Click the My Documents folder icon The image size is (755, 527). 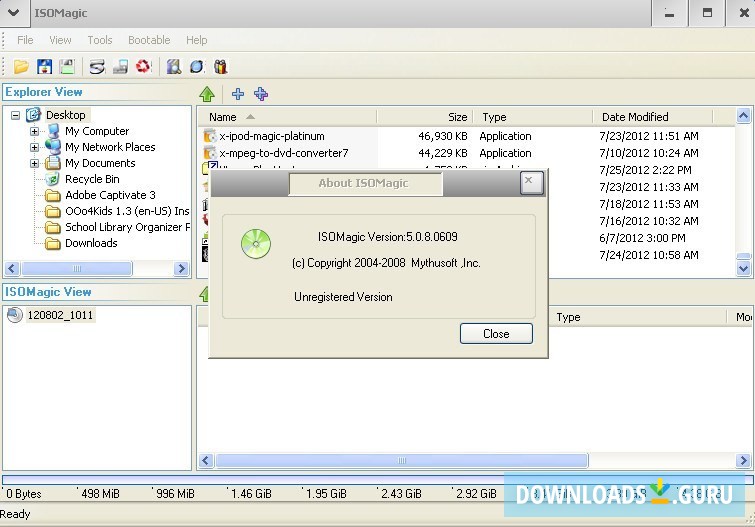point(52,163)
